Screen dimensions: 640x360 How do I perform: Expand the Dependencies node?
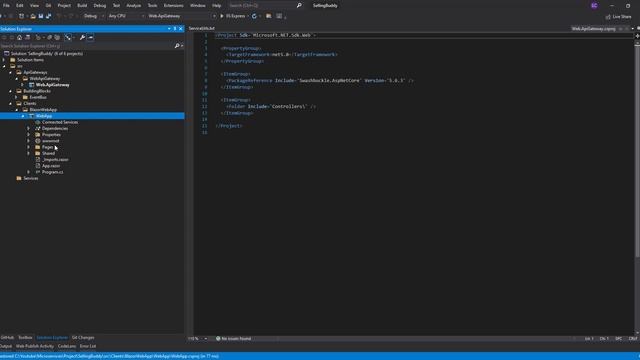click(29, 129)
